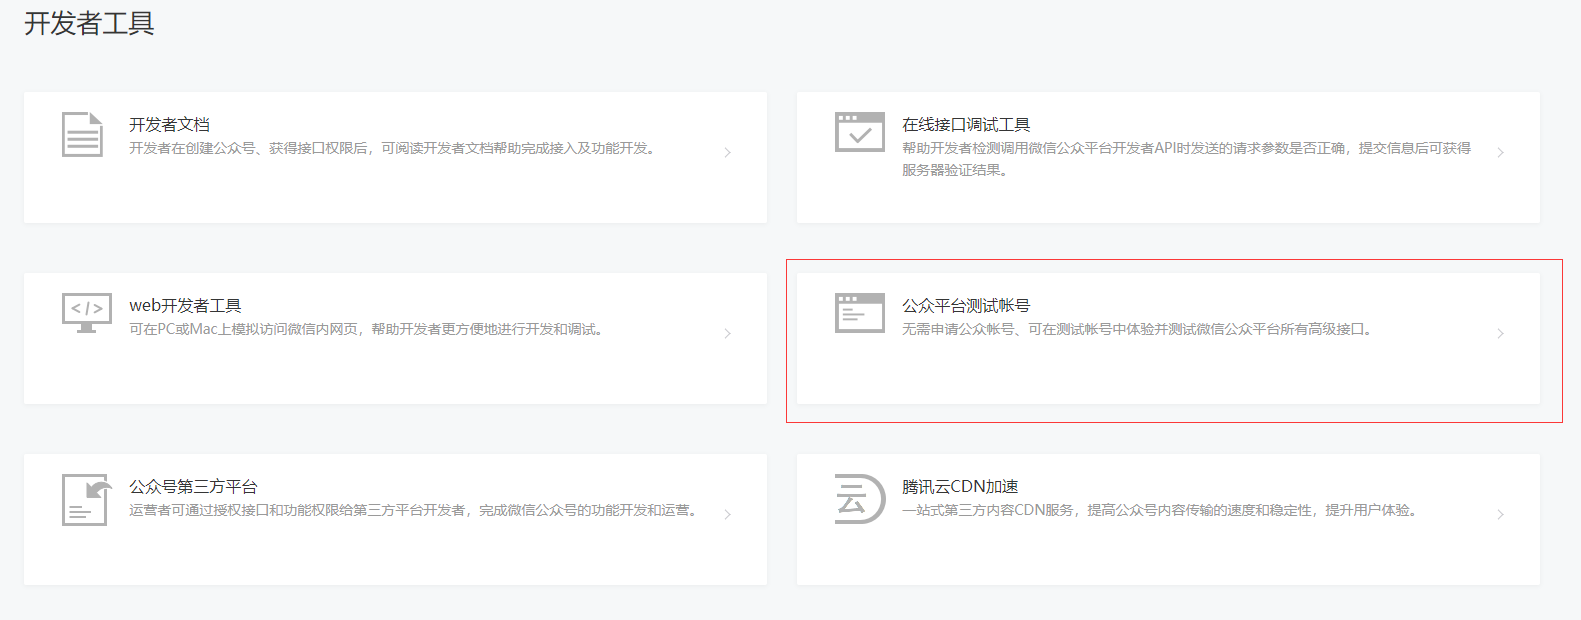Open the chevron arrow on 腾讯云CDN加速 card
The width and height of the screenshot is (1581, 620).
point(1501,514)
